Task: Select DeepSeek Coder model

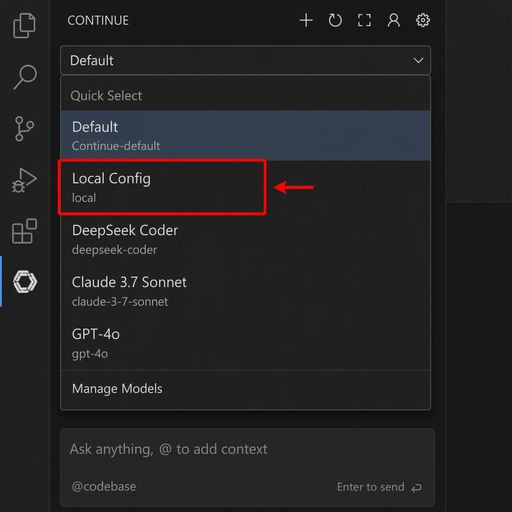Action: (245, 239)
